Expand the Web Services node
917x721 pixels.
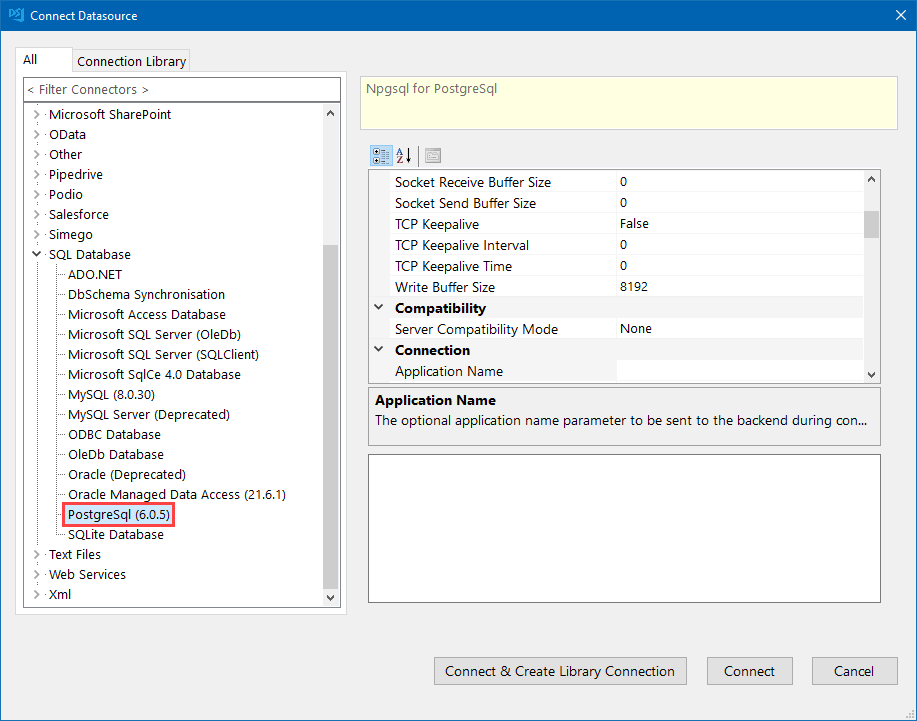click(x=37, y=574)
